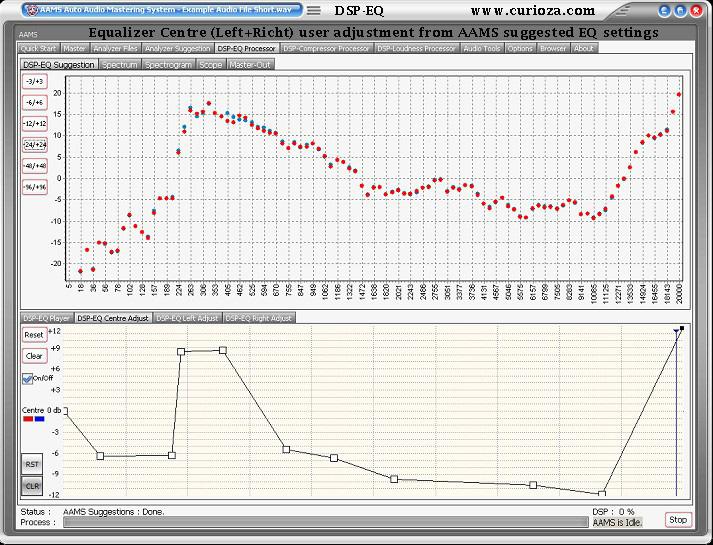Select the DSP-EQ Centre Adjust tab
The height and width of the screenshot is (545, 713).
click(113, 318)
